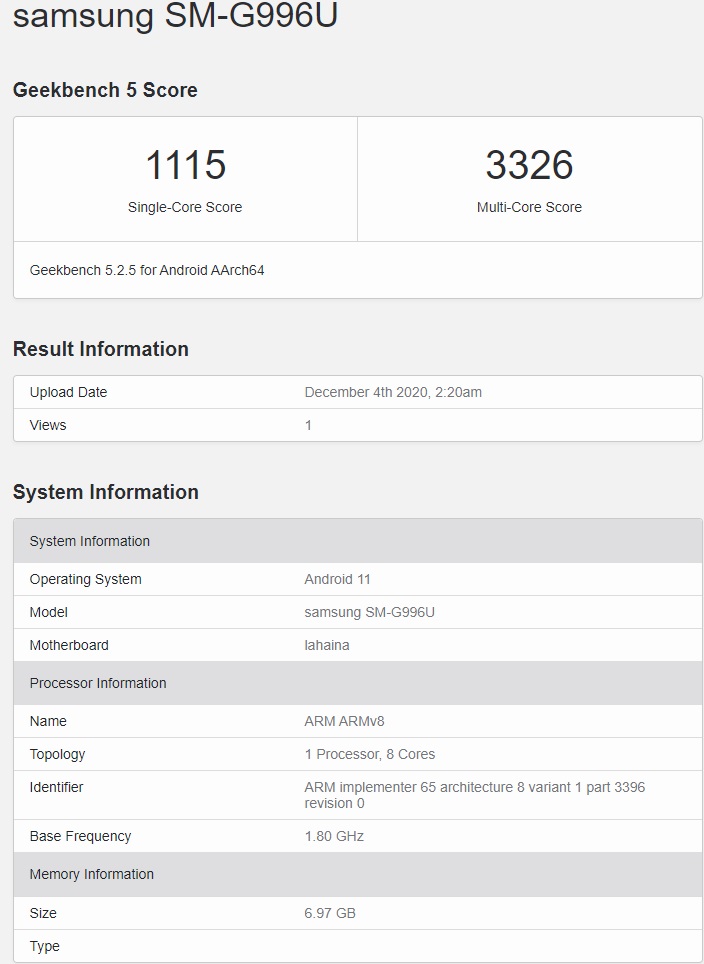Image resolution: width=704 pixels, height=964 pixels.
Task: Click the Result Information heading
Action: pos(101,349)
